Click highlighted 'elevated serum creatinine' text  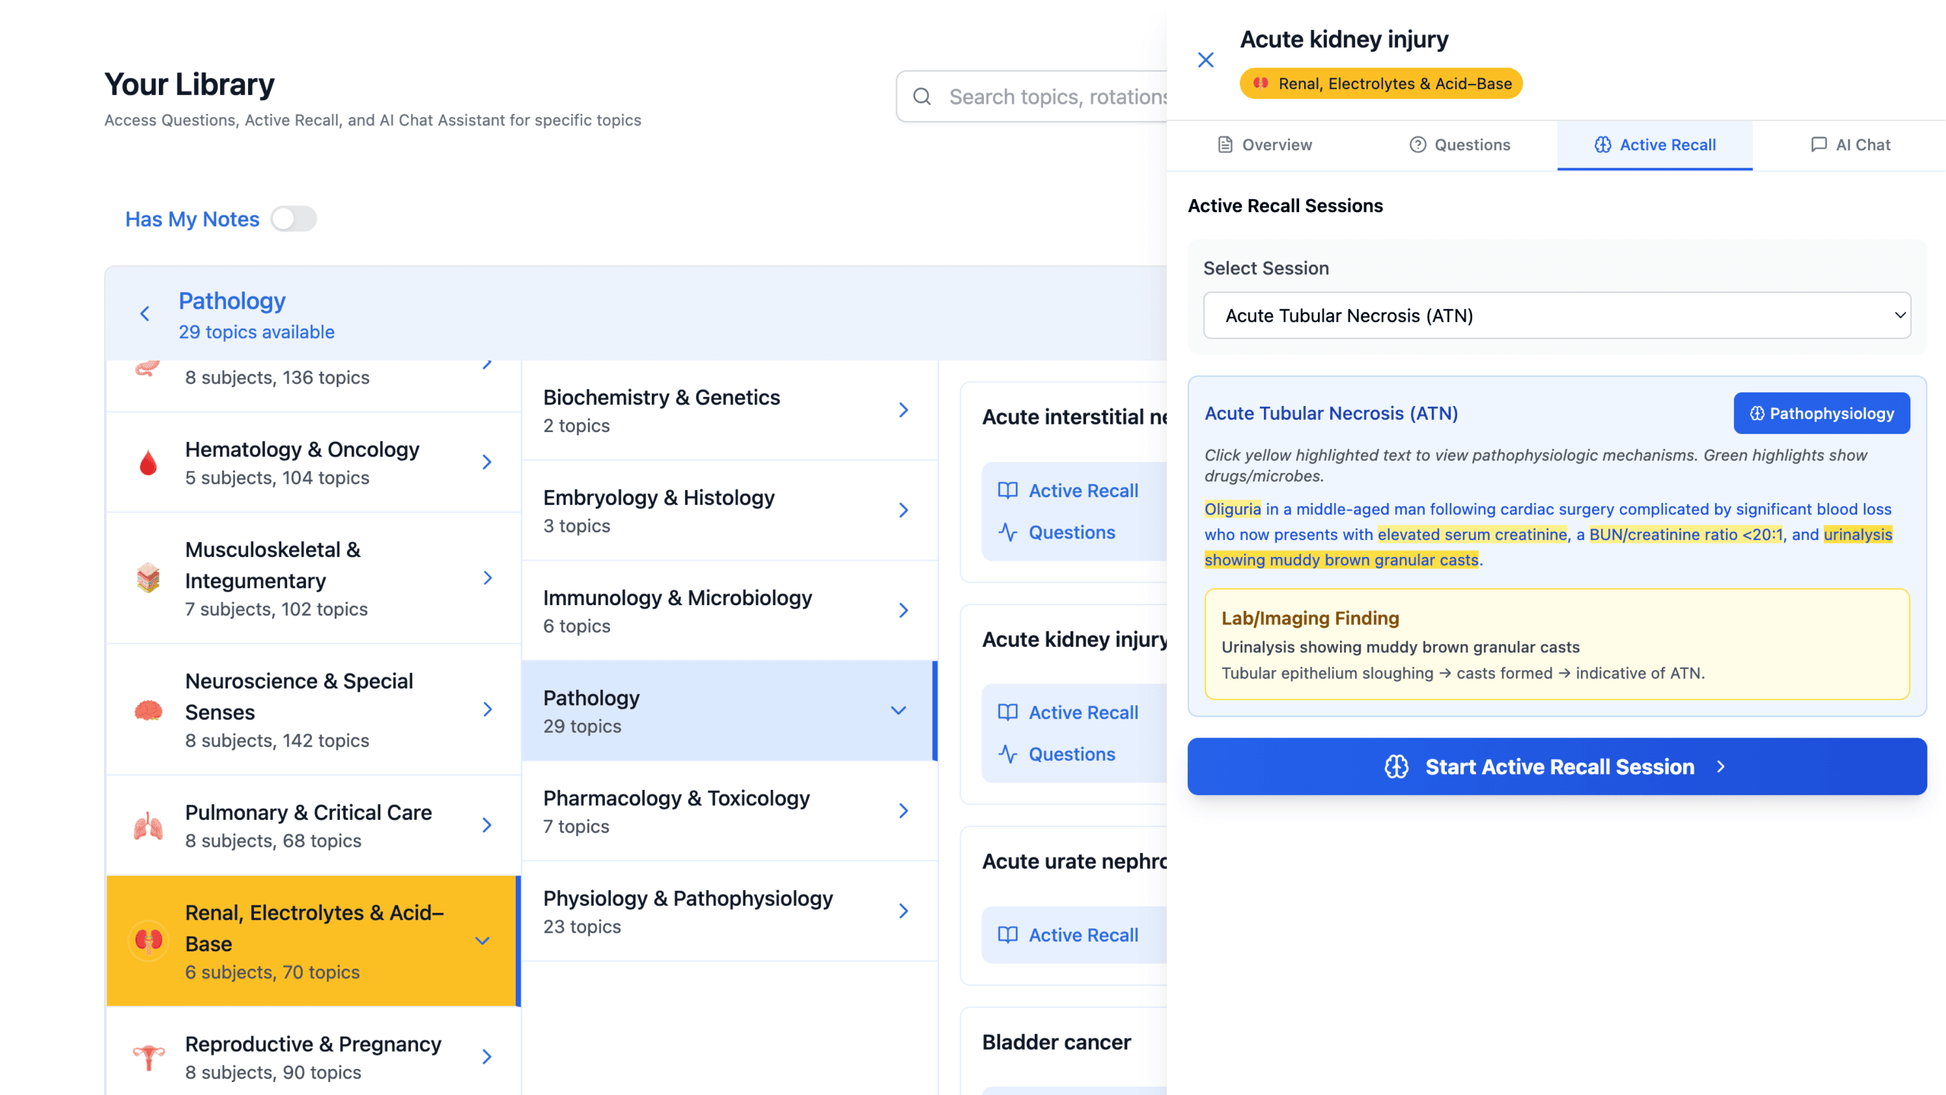[1471, 535]
